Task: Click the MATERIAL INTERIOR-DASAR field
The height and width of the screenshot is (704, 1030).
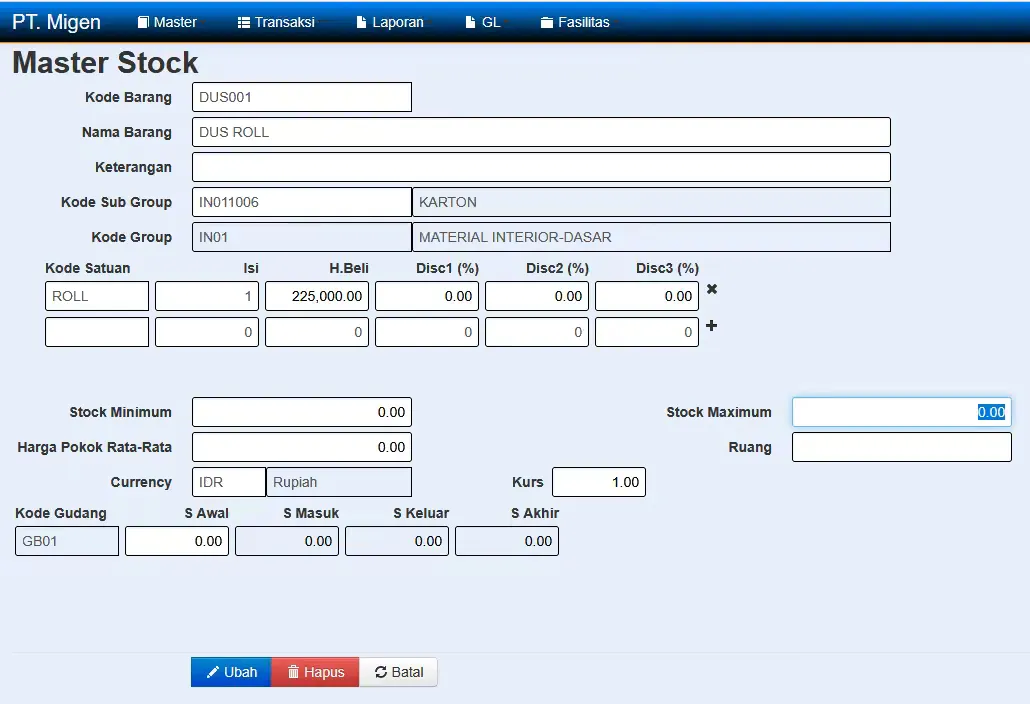Action: [652, 237]
